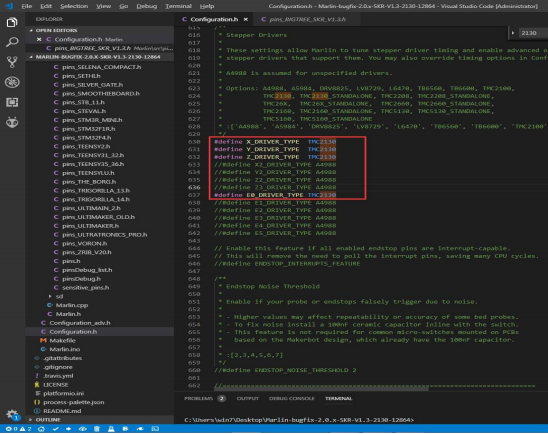The width and height of the screenshot is (548, 434).
Task: Show the Problems panel
Action: tap(198, 398)
